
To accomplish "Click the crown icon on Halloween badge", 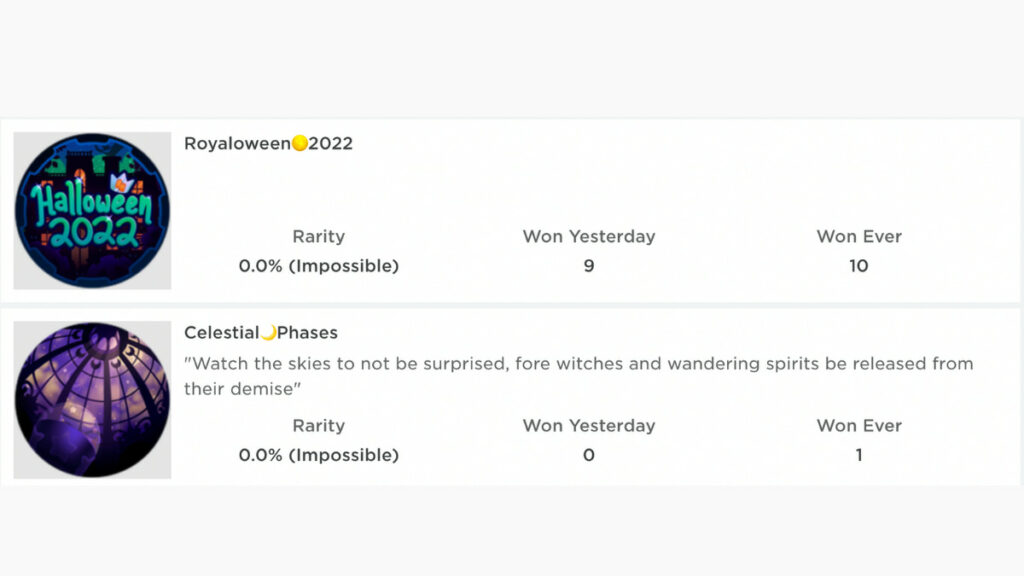I will coord(121,184).
